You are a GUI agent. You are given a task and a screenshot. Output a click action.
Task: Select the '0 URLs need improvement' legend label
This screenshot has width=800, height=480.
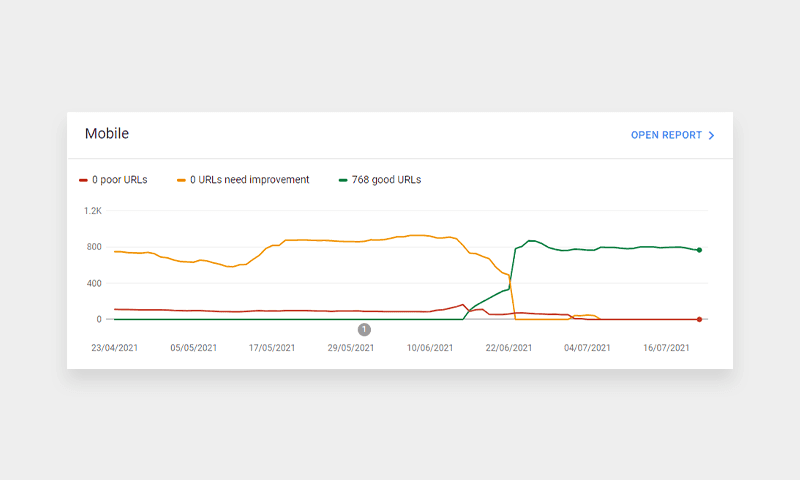(249, 180)
